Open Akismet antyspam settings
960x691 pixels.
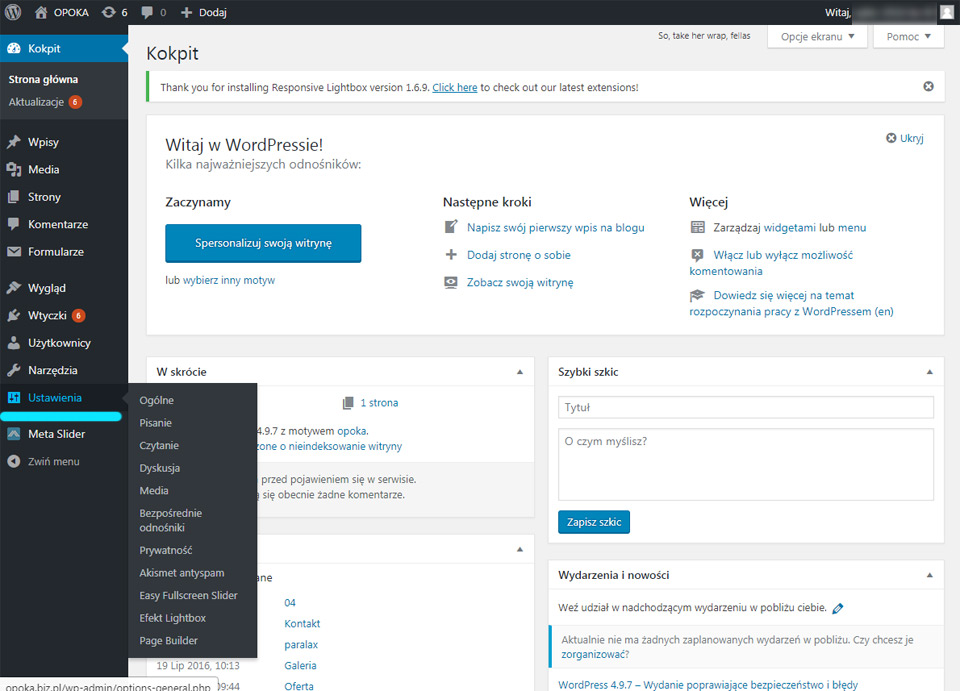[182, 573]
